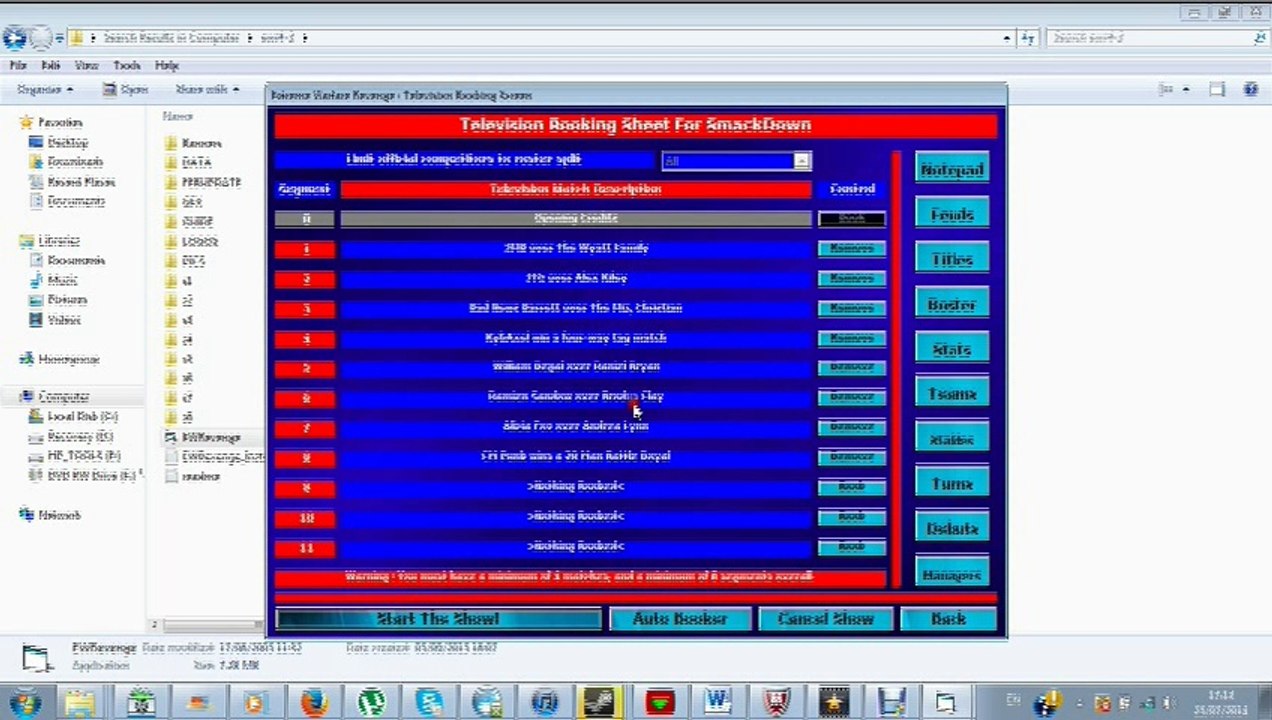The image size is (1272, 720).
Task: Select the DATA folder in file list
Action: tap(188, 162)
